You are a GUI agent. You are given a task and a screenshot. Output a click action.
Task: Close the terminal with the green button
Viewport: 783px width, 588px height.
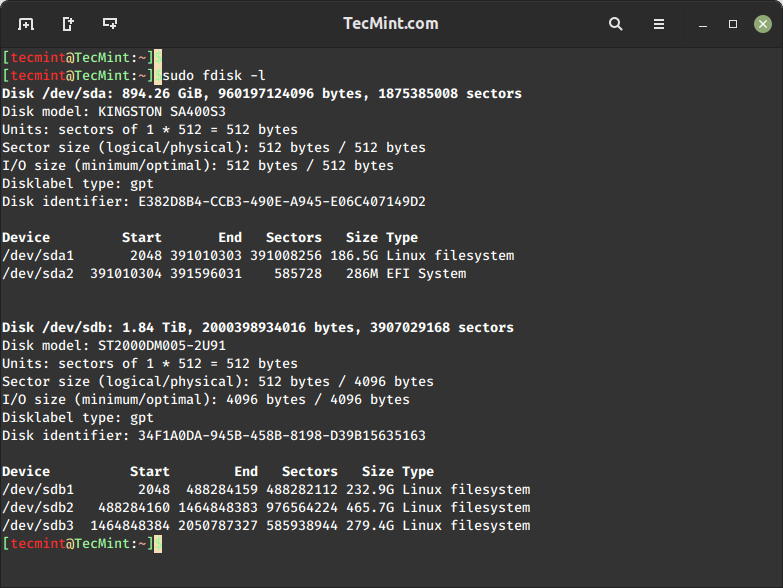point(760,23)
